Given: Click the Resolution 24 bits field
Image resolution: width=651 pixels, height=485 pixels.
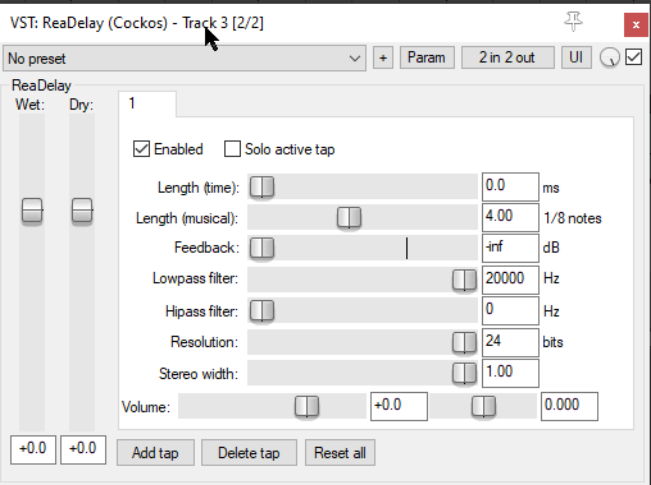Looking at the screenshot, I should click(x=510, y=342).
